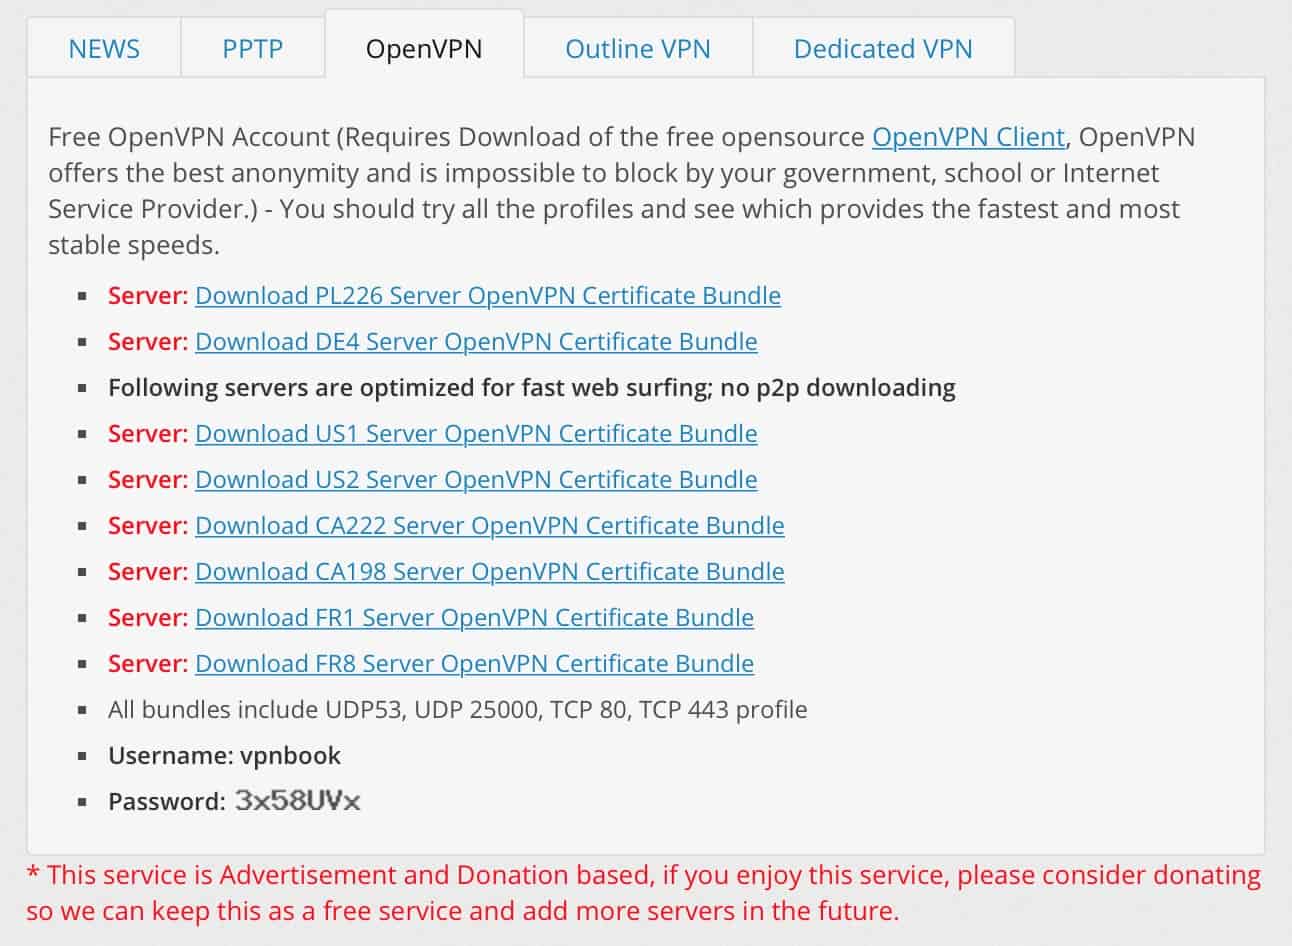The width and height of the screenshot is (1292, 946).
Task: Download FR1 Server certificate bundle
Action: [x=474, y=618]
